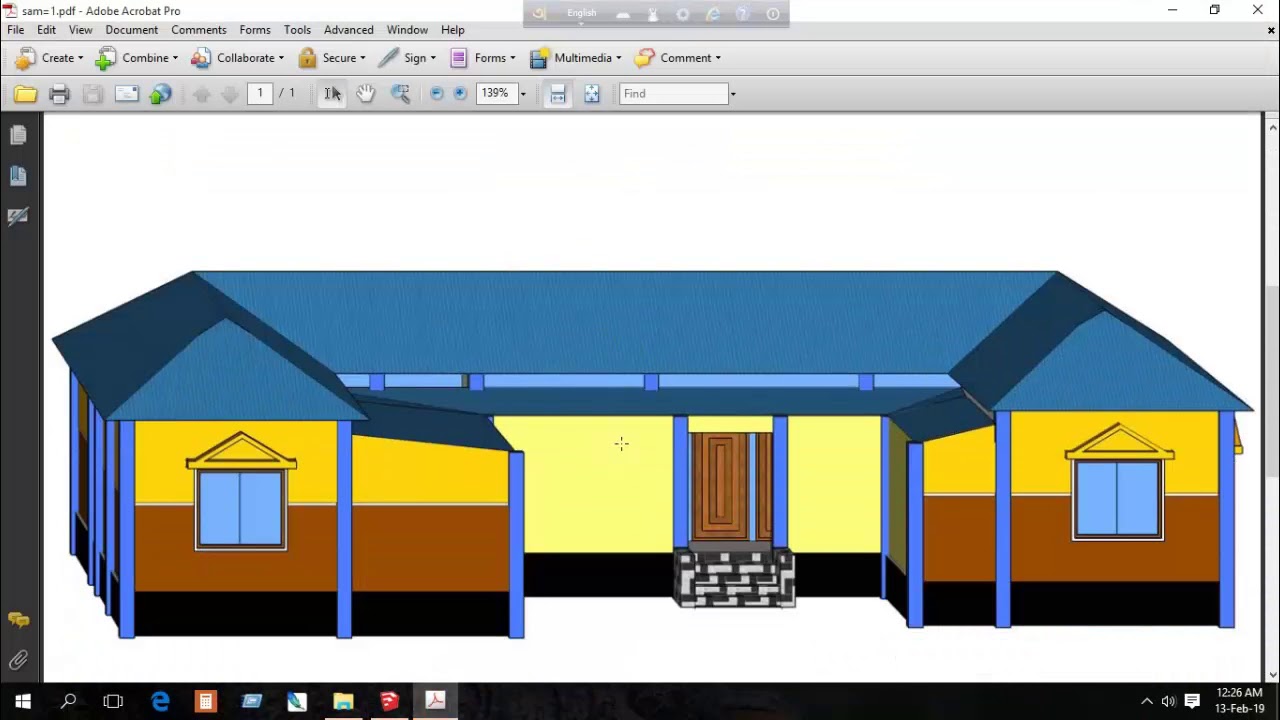Viewport: 1280px width, 720px height.
Task: Open the Forms menu in menu bar
Action: pyautogui.click(x=255, y=30)
